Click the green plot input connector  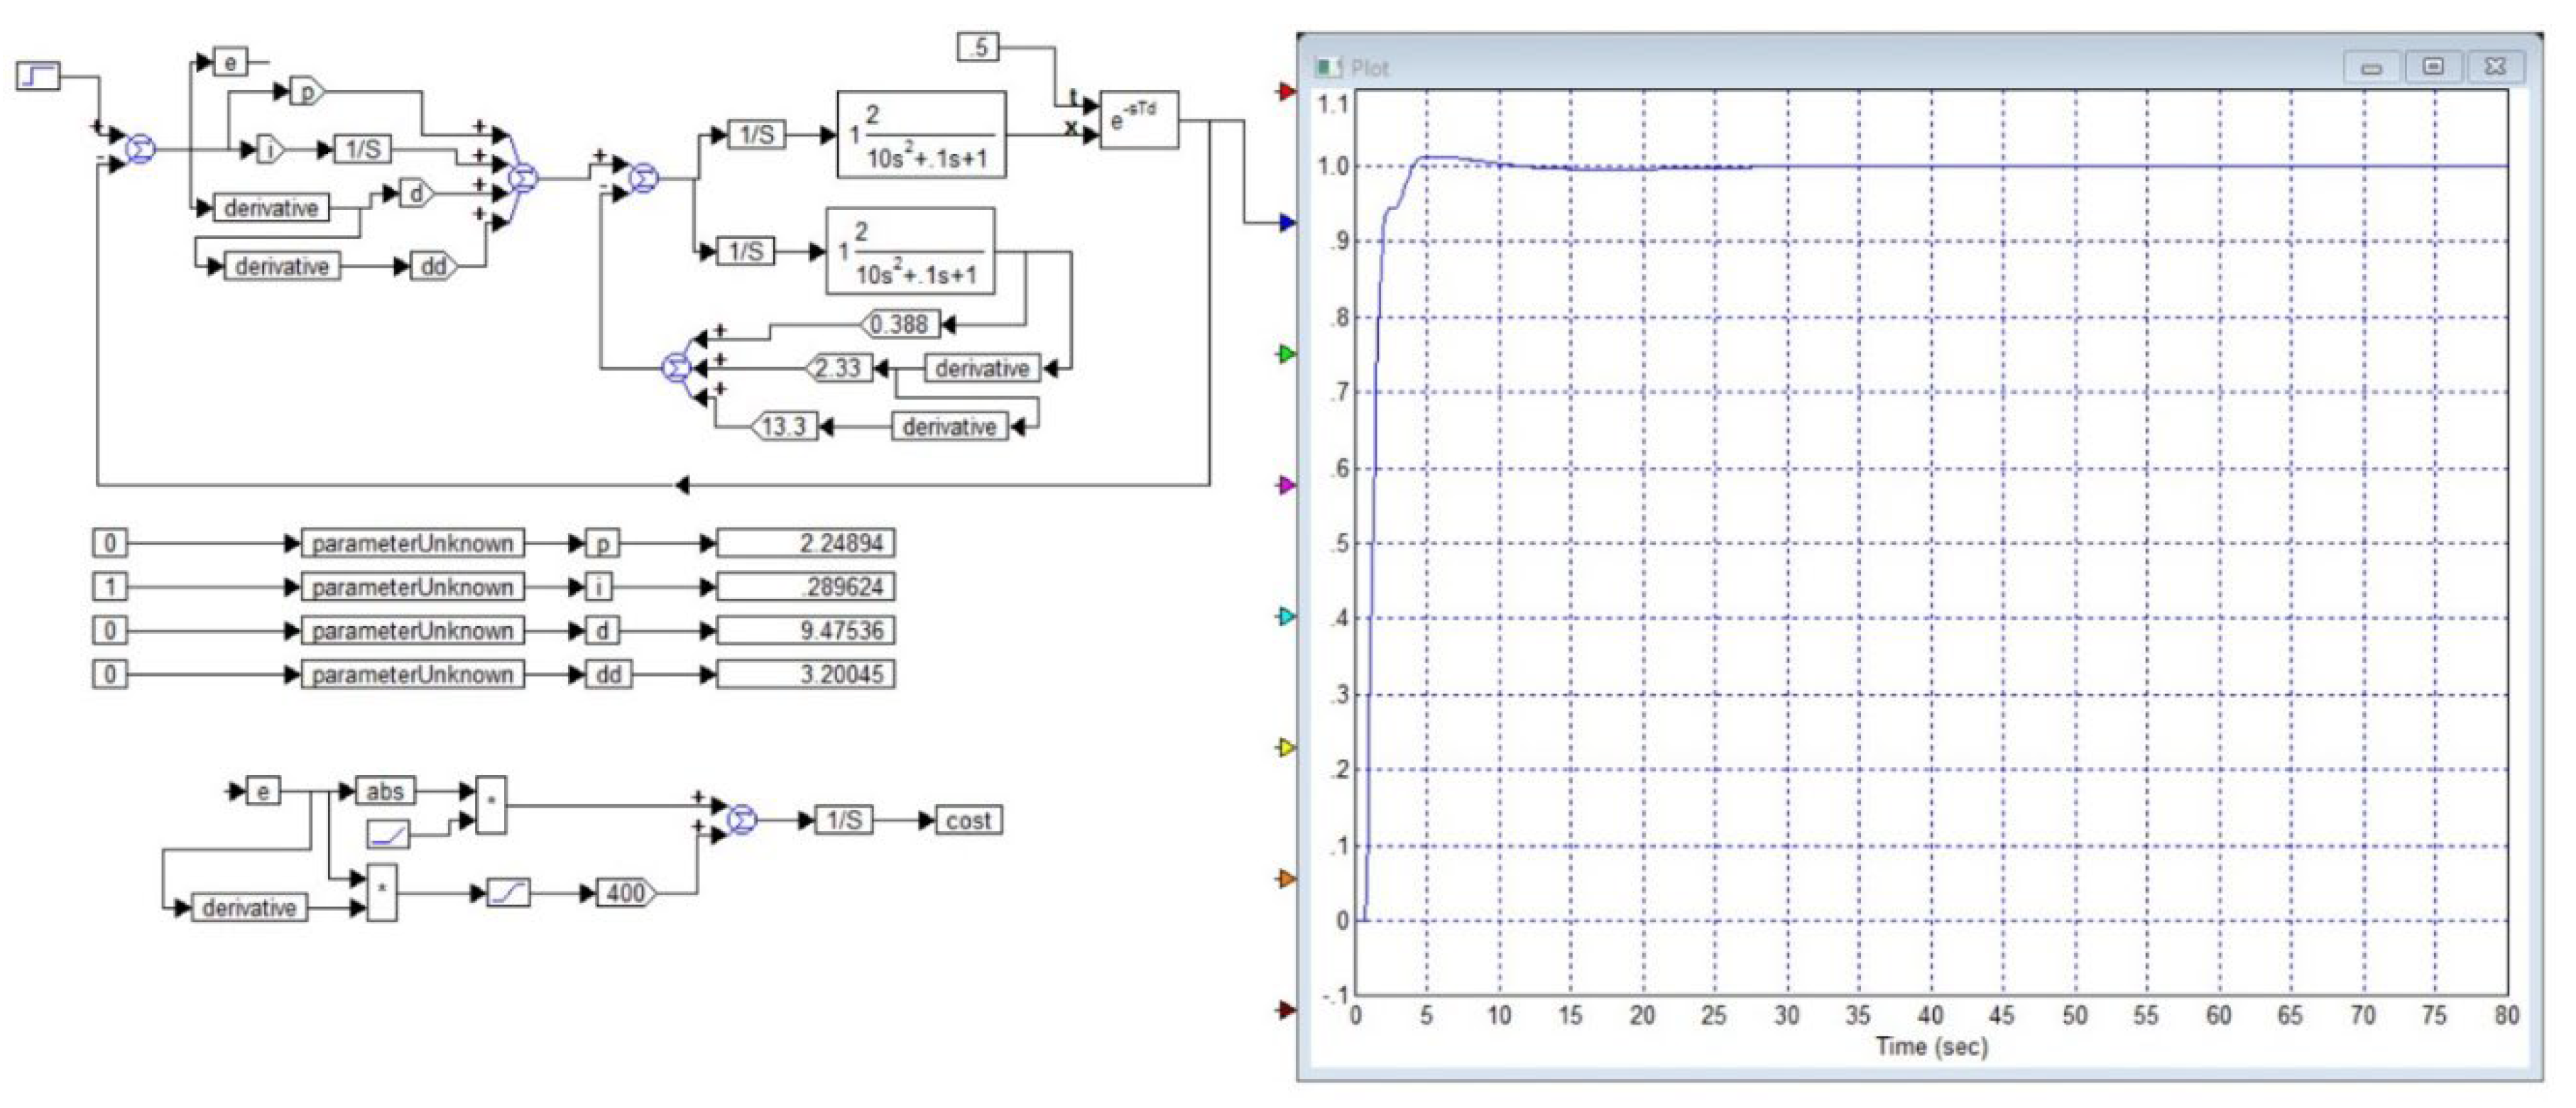coord(1287,353)
